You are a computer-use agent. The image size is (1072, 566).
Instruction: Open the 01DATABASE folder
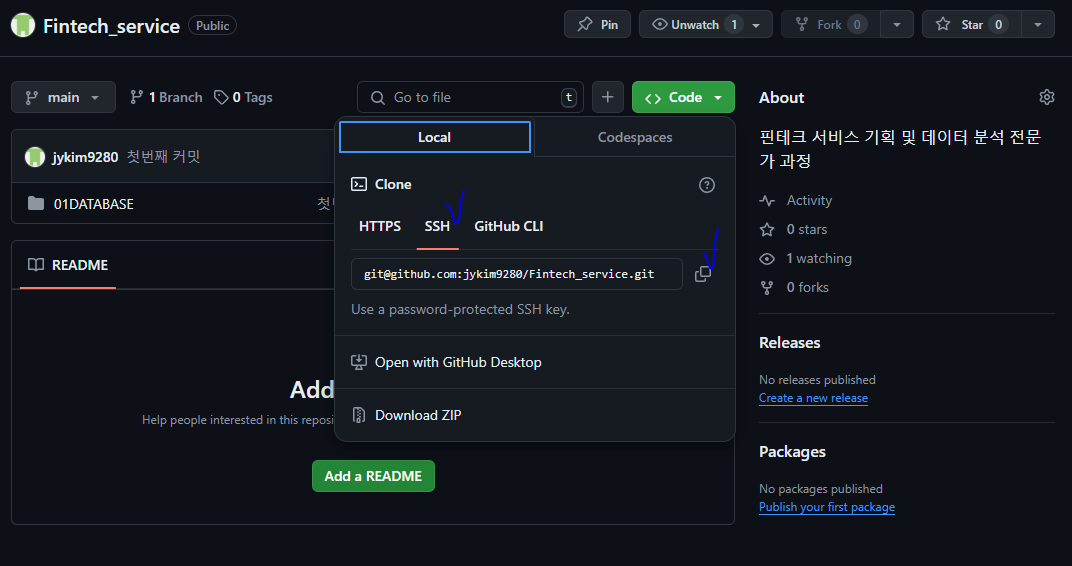click(x=94, y=204)
